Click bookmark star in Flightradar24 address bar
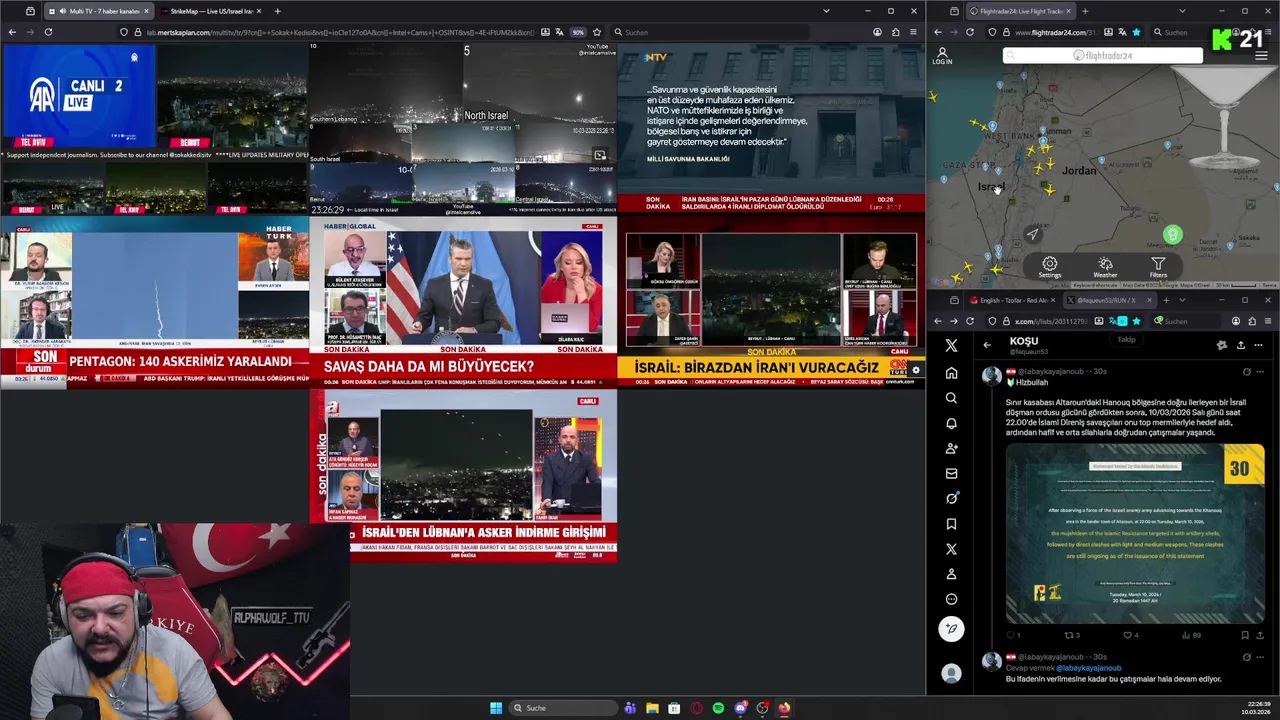Screen dimensions: 1280x720 (1136, 32)
